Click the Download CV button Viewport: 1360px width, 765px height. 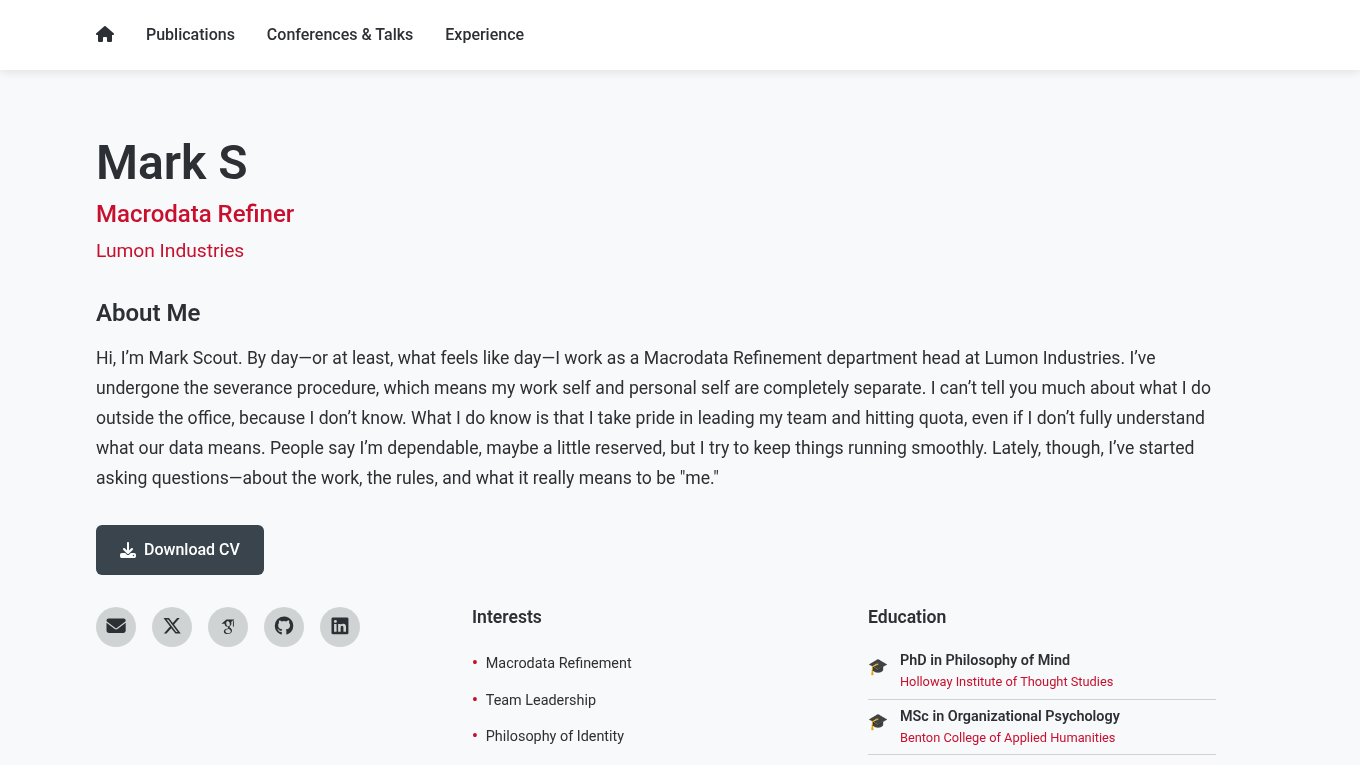[x=180, y=549]
